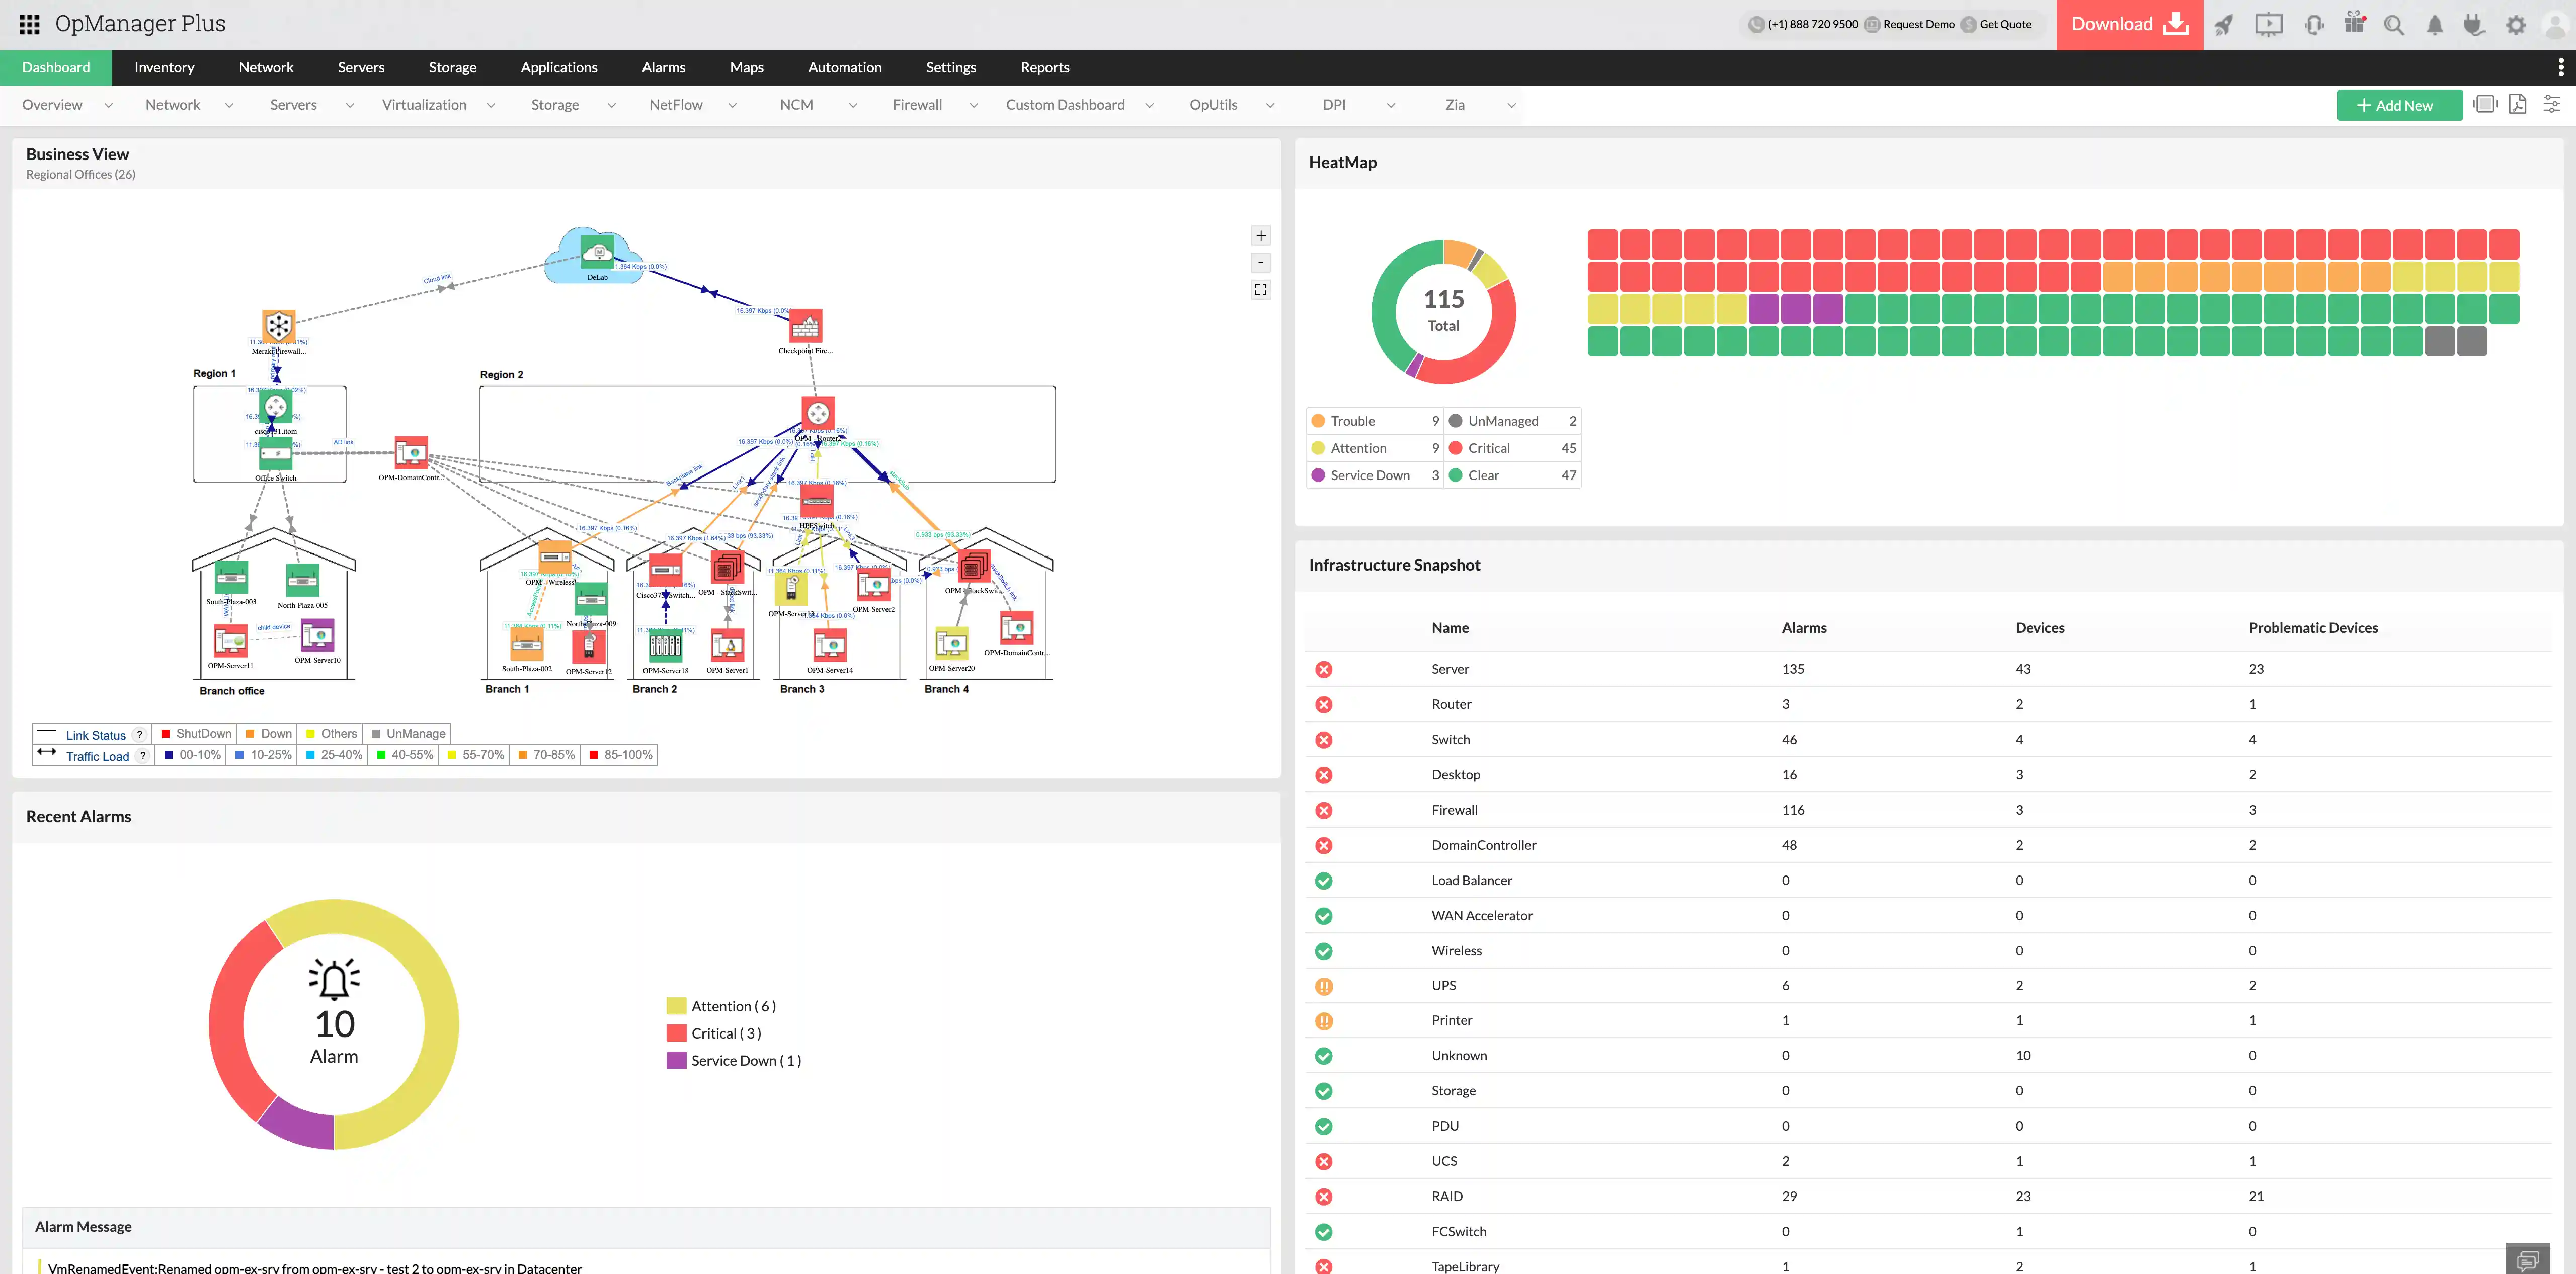Expand the Virtualization dropdown arrow
This screenshot has height=1274, width=2576.
(x=490, y=105)
